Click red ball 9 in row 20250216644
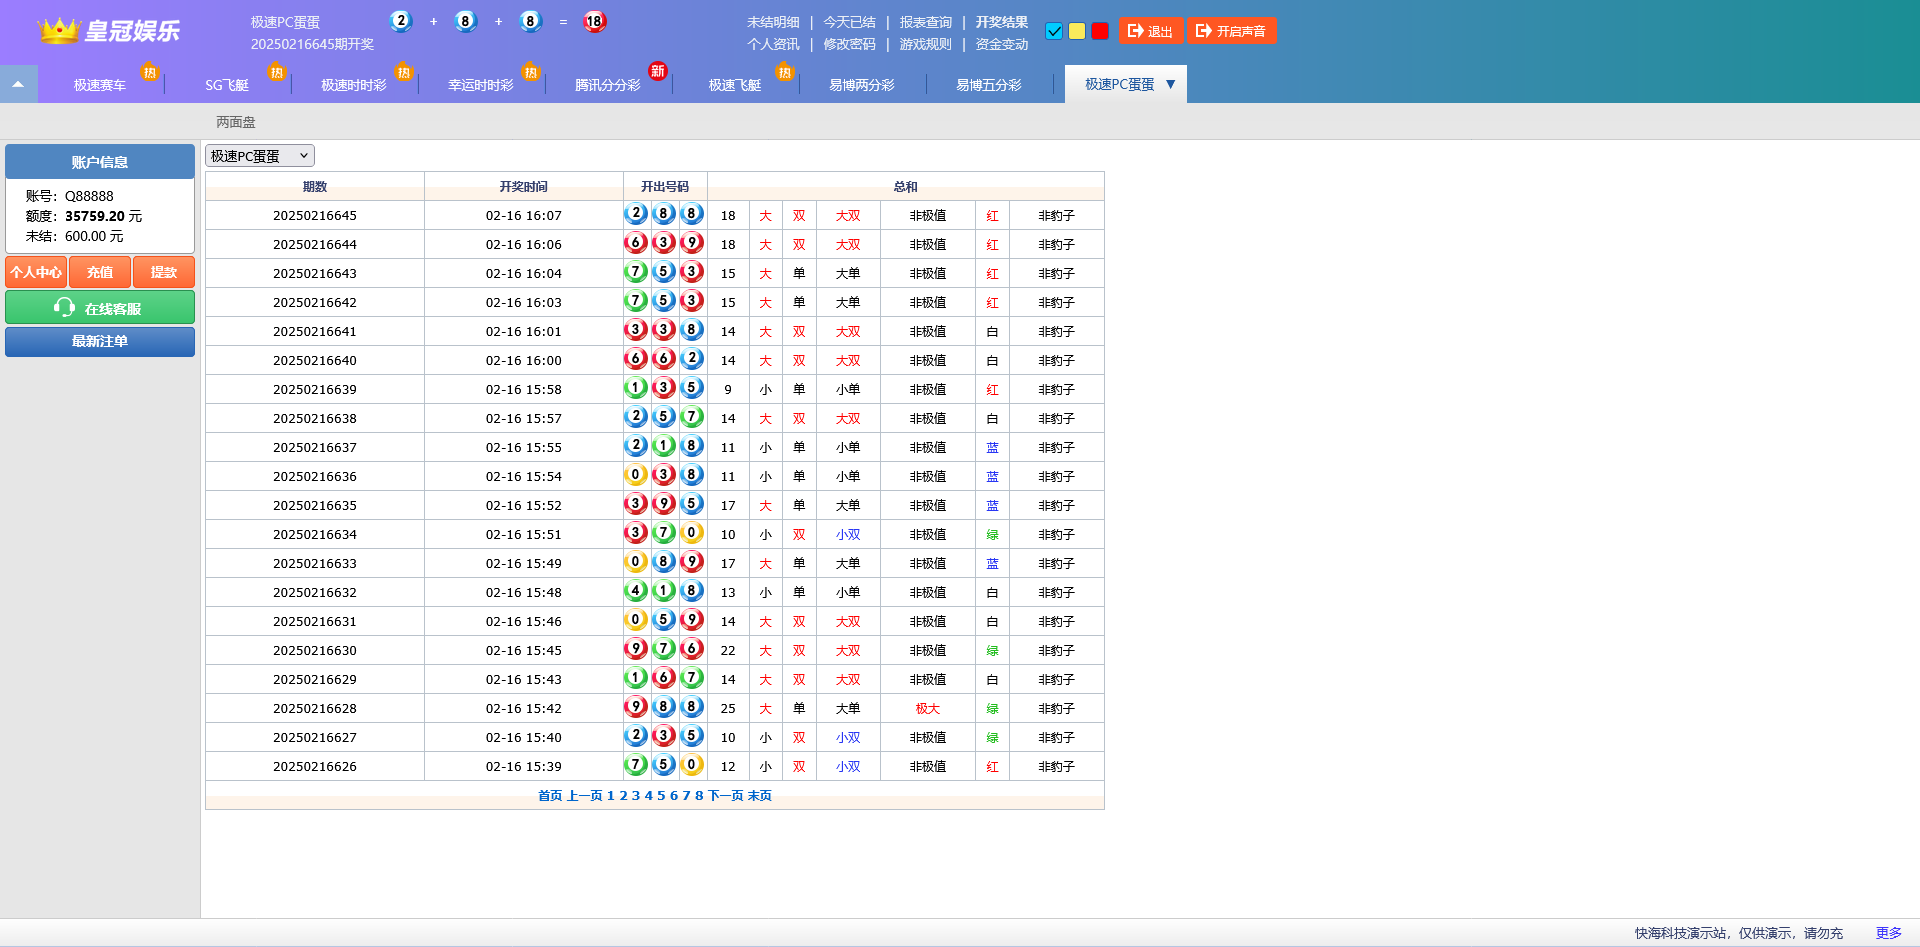The width and height of the screenshot is (1920, 947). pyautogui.click(x=691, y=243)
